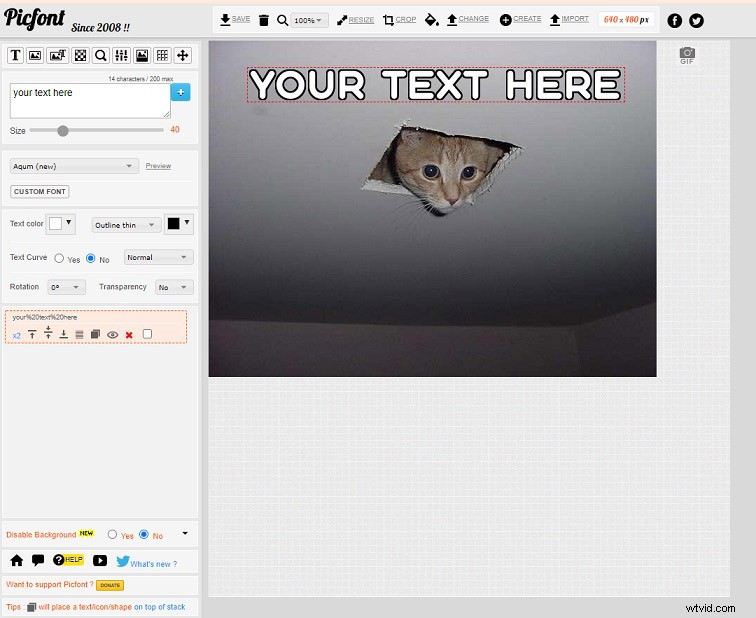Open the 100% zoom level dropdown

(x=309, y=20)
